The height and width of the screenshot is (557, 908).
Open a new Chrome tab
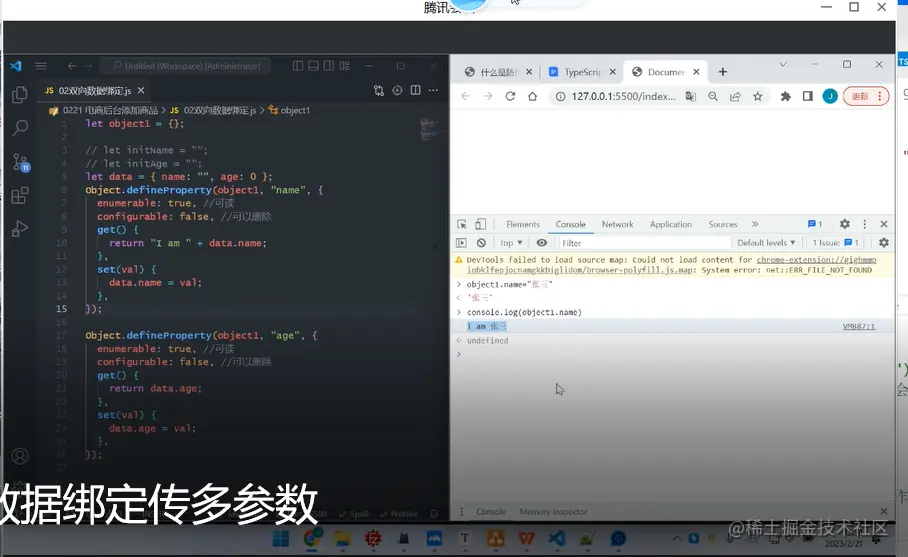pyautogui.click(x=723, y=72)
